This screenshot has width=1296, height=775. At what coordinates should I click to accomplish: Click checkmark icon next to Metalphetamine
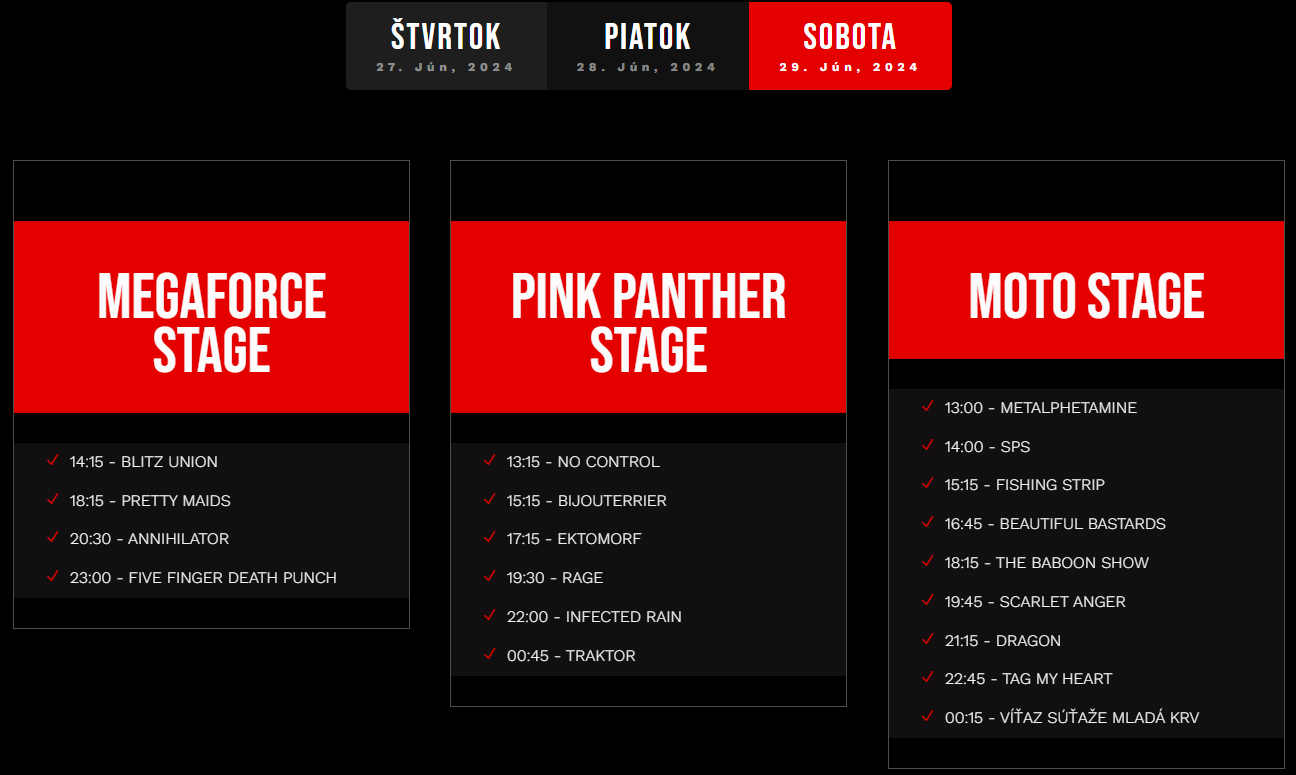pyautogui.click(x=928, y=406)
